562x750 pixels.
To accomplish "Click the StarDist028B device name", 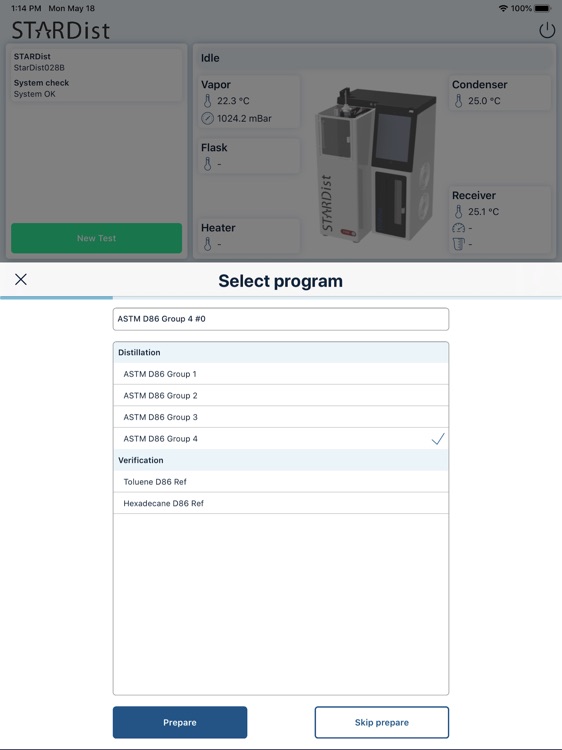I will point(39,68).
